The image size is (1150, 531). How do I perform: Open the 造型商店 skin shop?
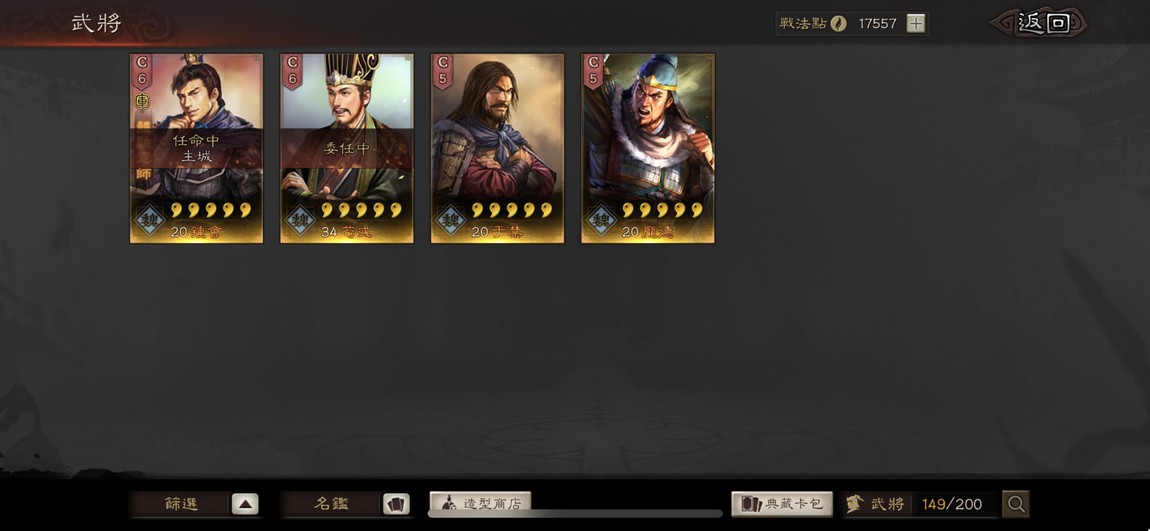[x=480, y=503]
